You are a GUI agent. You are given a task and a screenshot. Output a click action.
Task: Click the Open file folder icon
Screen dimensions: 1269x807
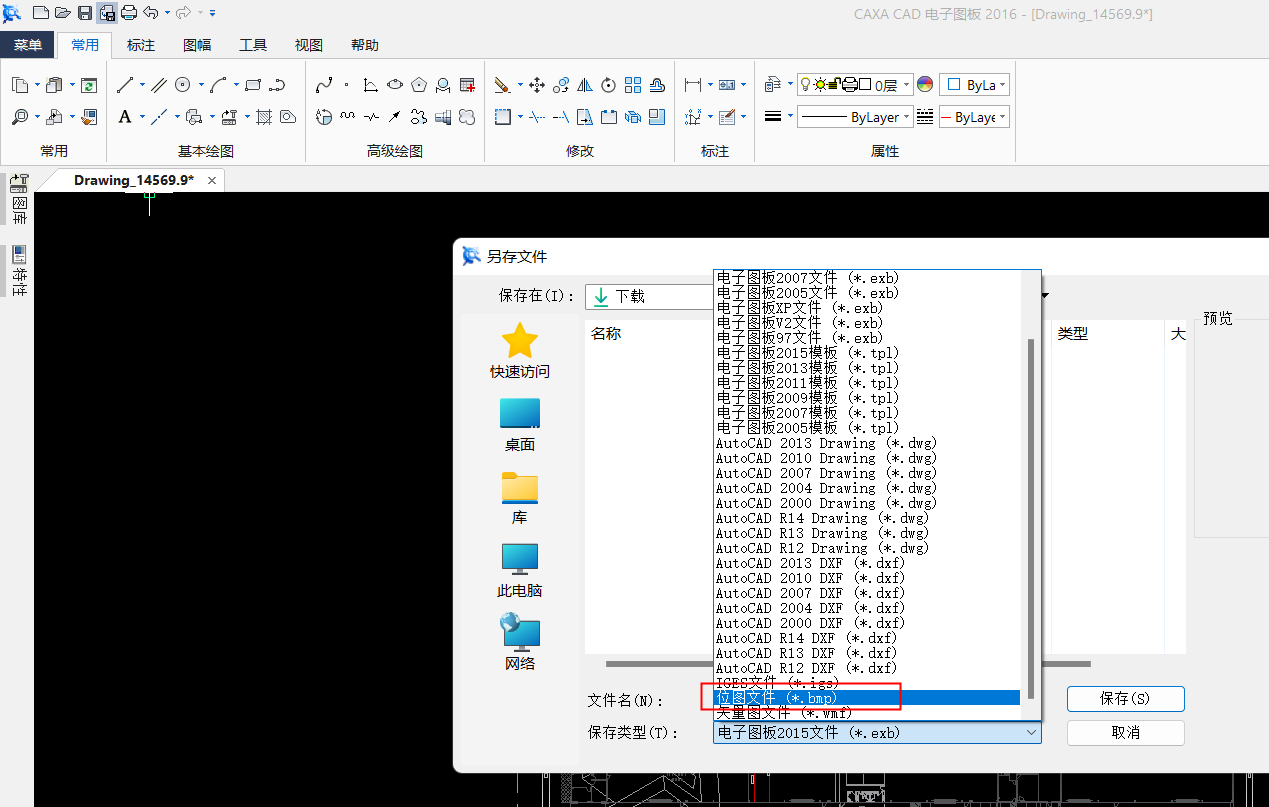coord(63,13)
